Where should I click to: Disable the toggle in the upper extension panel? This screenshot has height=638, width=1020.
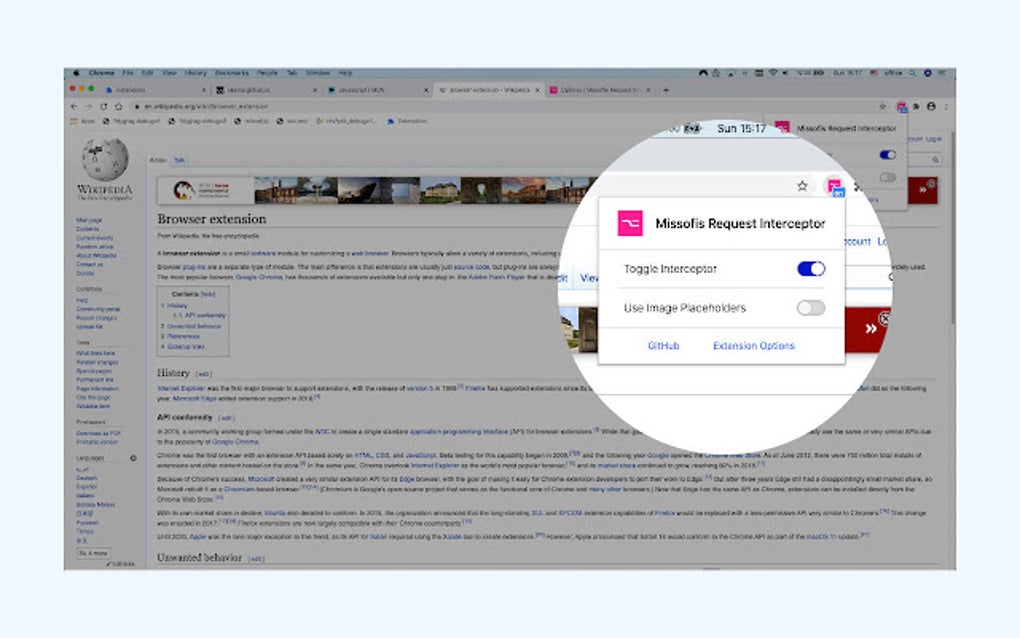coord(886,154)
